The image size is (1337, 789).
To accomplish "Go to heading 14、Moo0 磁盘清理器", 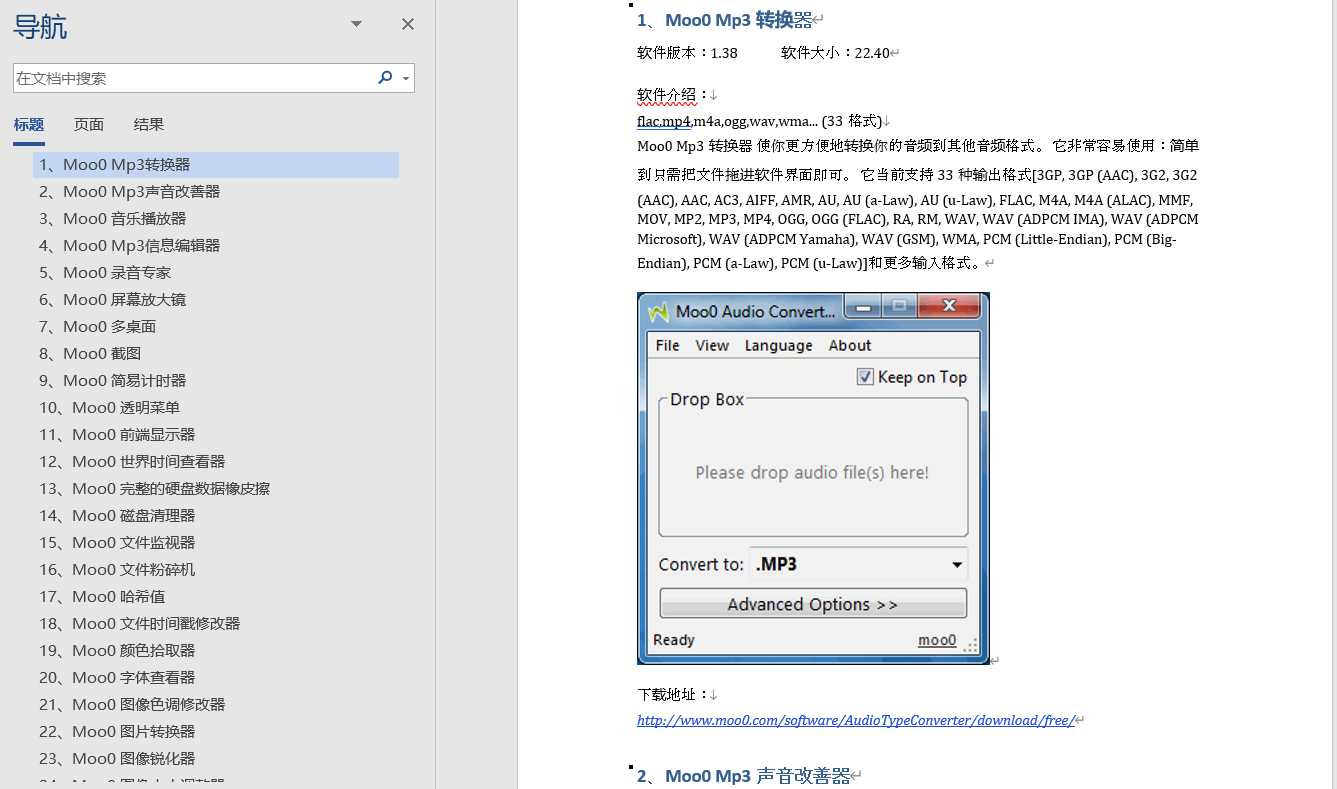I will click(117, 516).
